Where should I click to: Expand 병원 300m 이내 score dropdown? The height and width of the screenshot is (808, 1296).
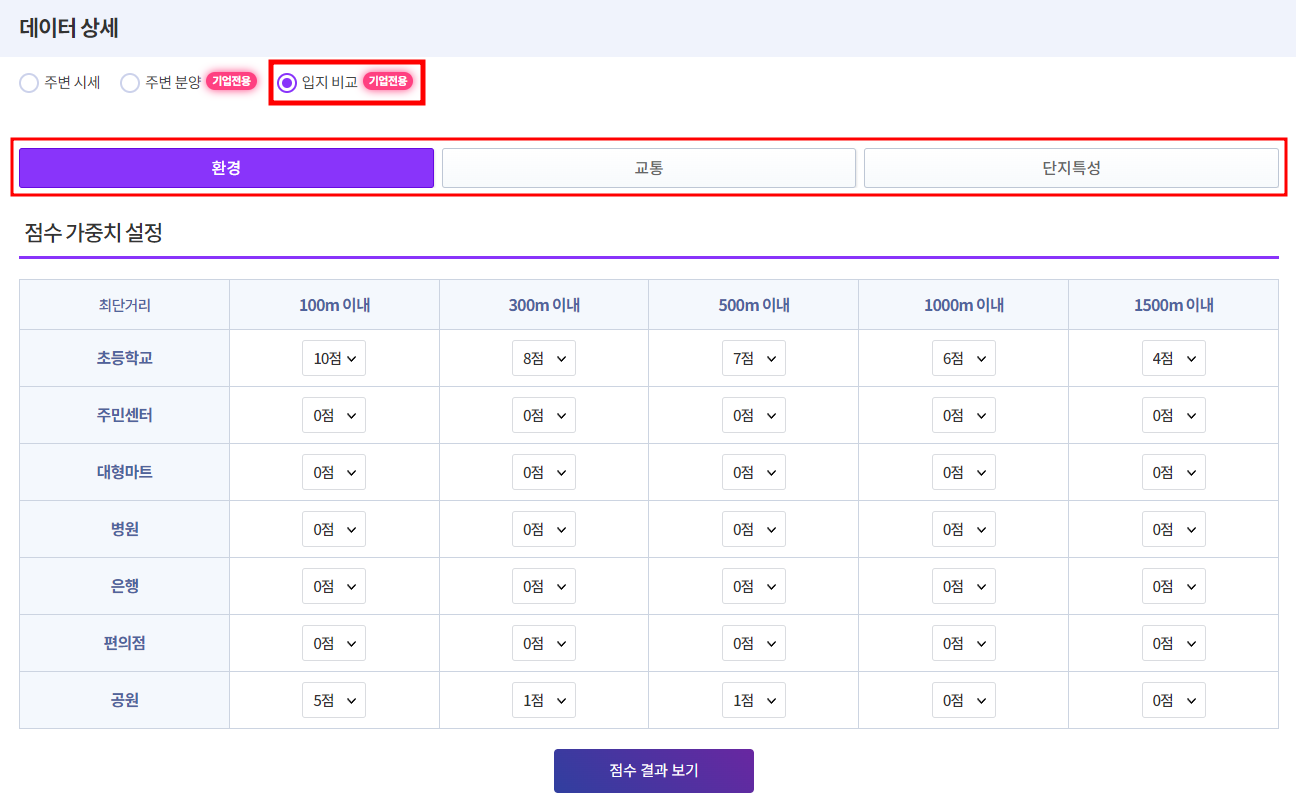tap(544, 529)
